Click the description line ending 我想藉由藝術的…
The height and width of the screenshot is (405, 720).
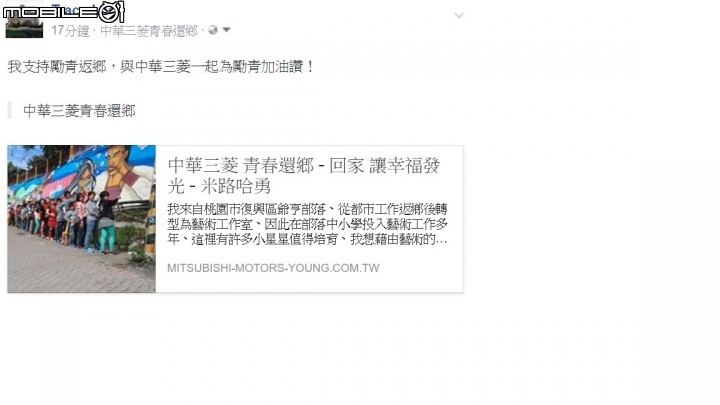click(307, 239)
